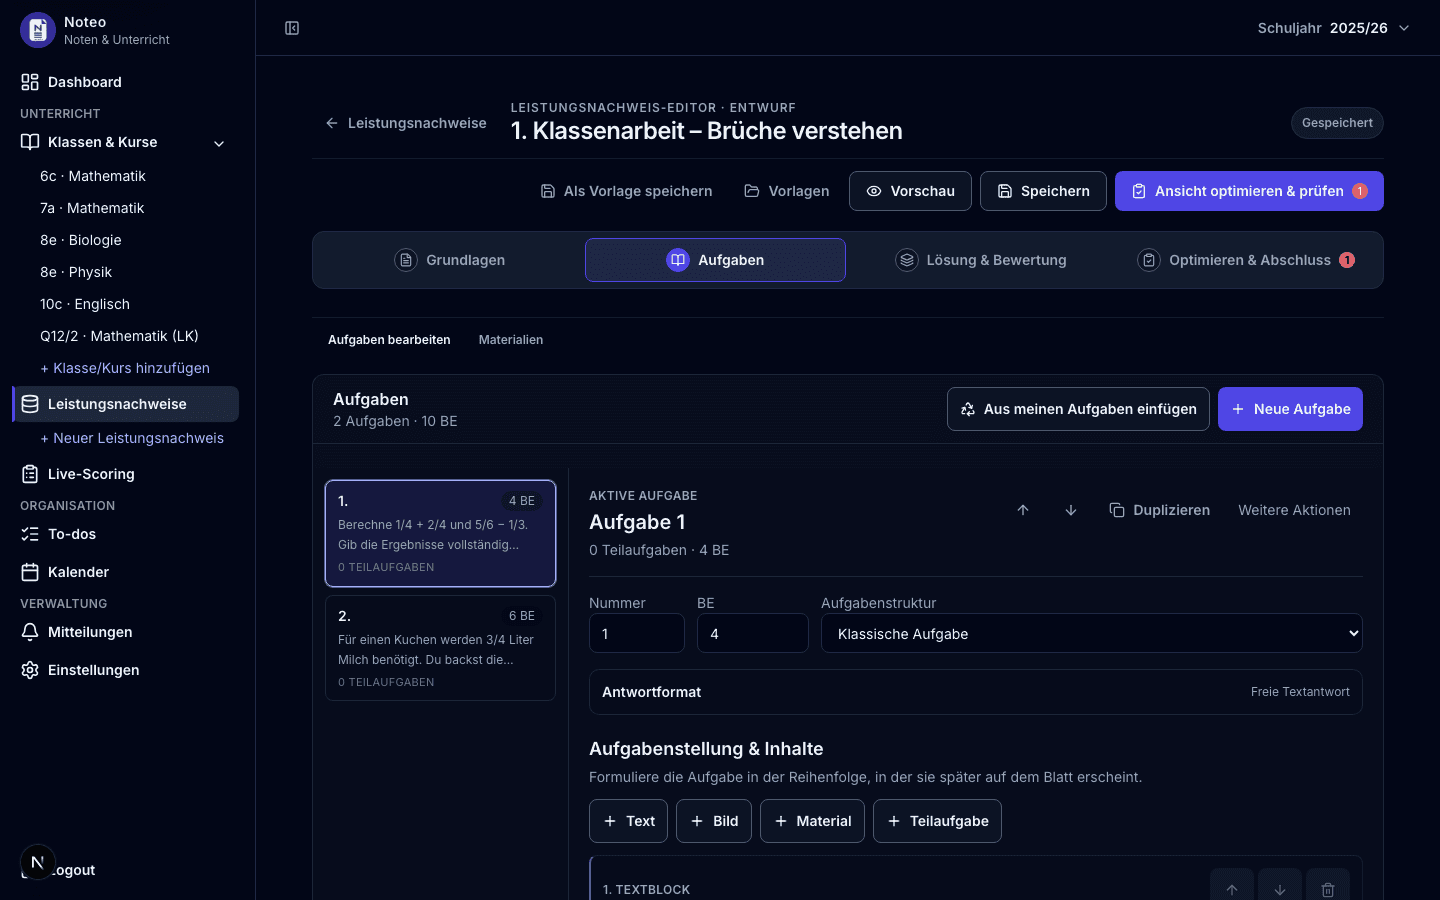
Task: Select the Aufgaben bearbeiten sub-tab
Action: [x=389, y=340]
